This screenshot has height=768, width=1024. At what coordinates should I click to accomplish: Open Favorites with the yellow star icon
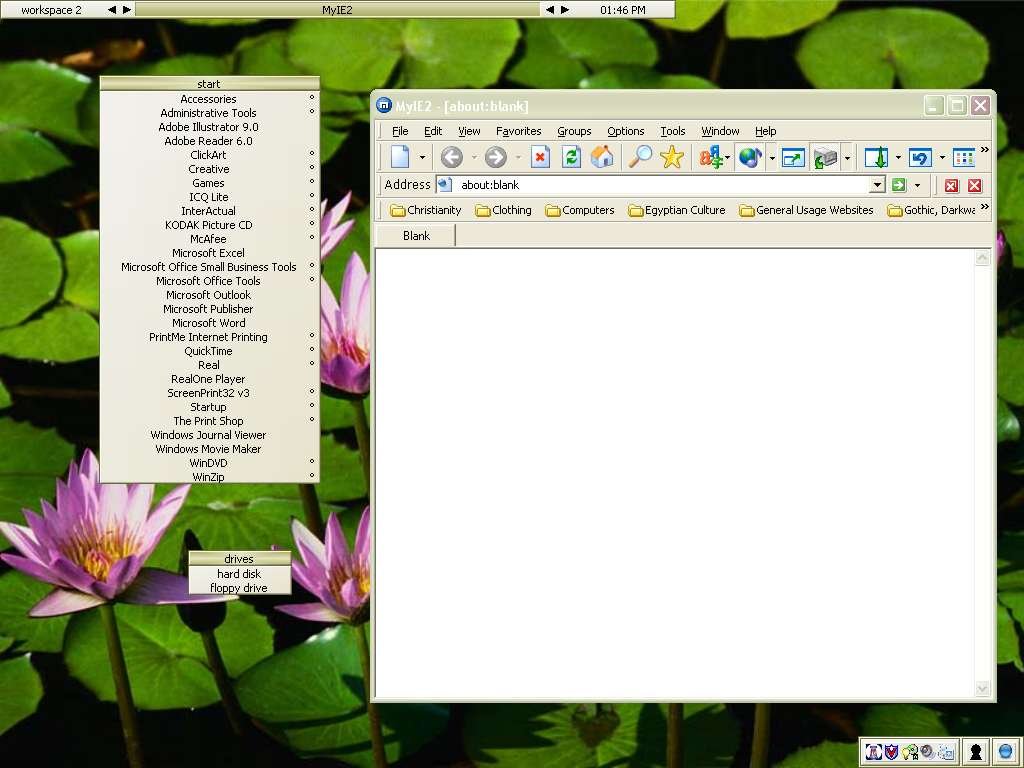(671, 157)
